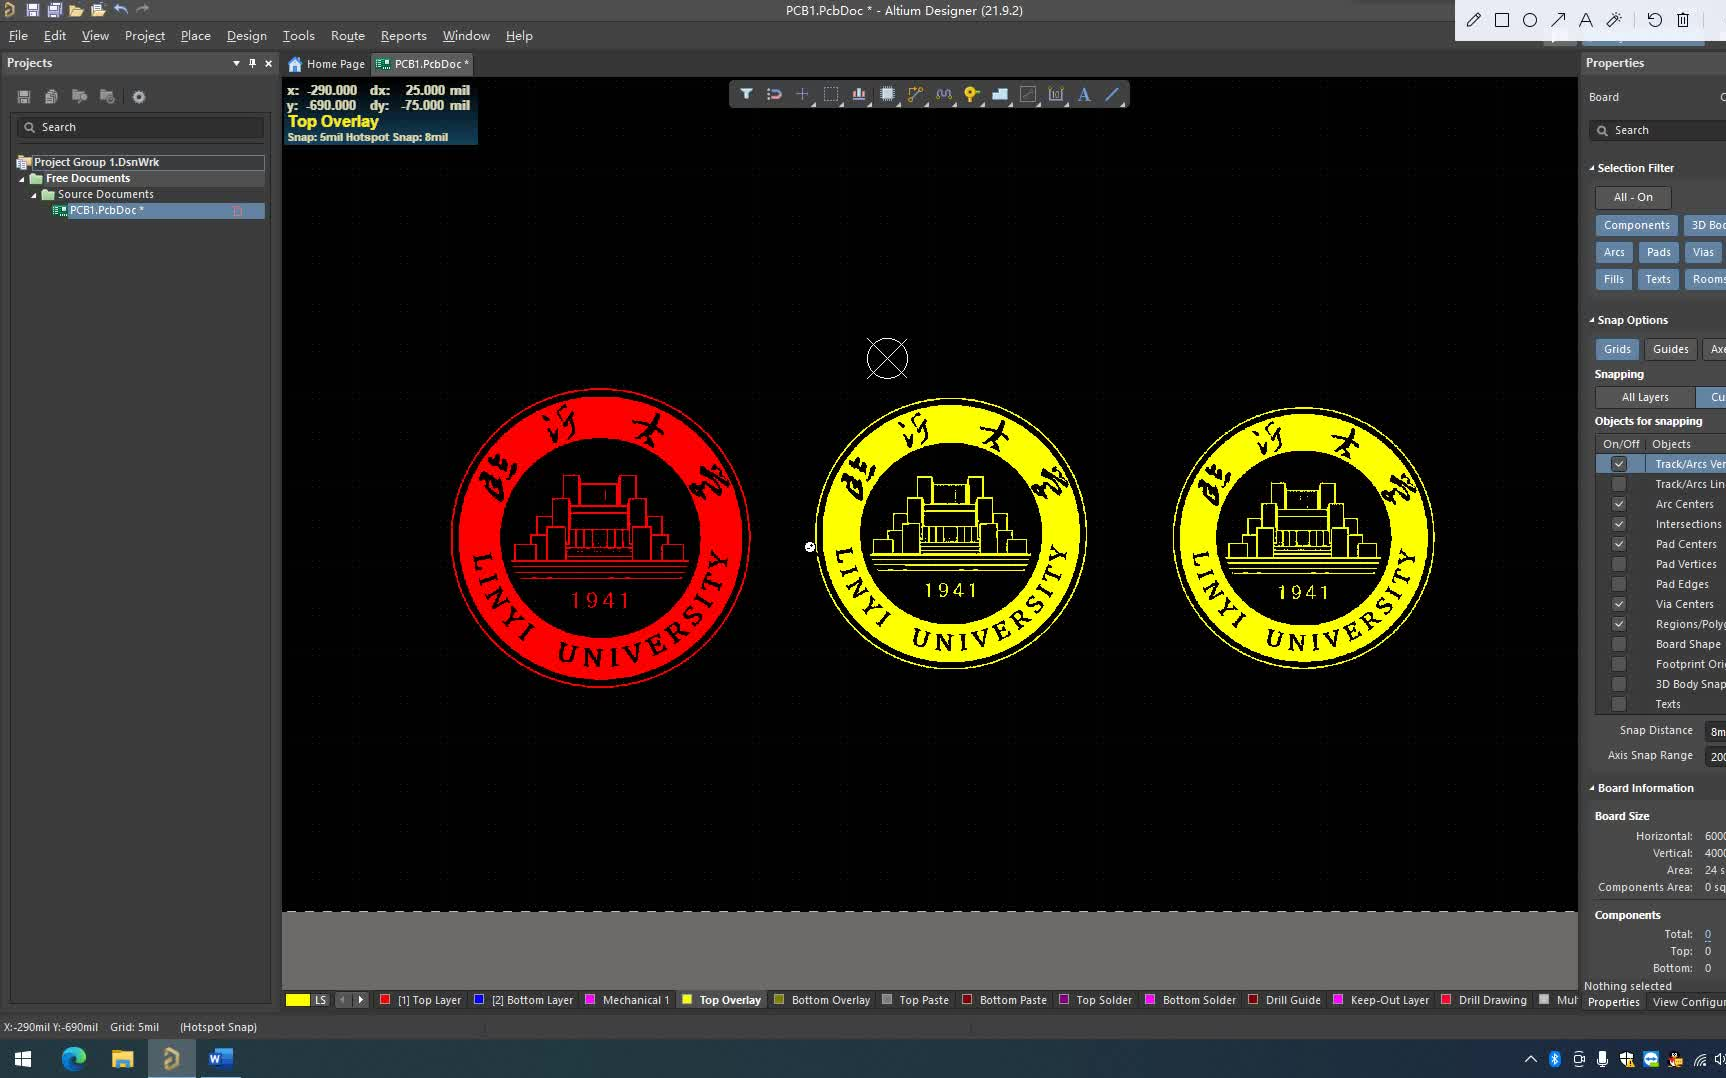Switch to Keep-Out Layer tab
The width and height of the screenshot is (1726, 1078).
pos(1381,1000)
